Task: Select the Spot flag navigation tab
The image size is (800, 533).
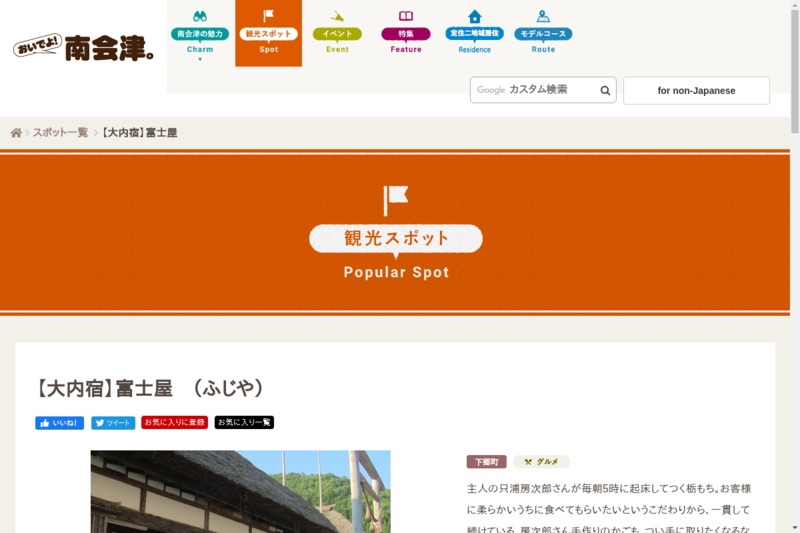Action: pyautogui.click(x=268, y=33)
